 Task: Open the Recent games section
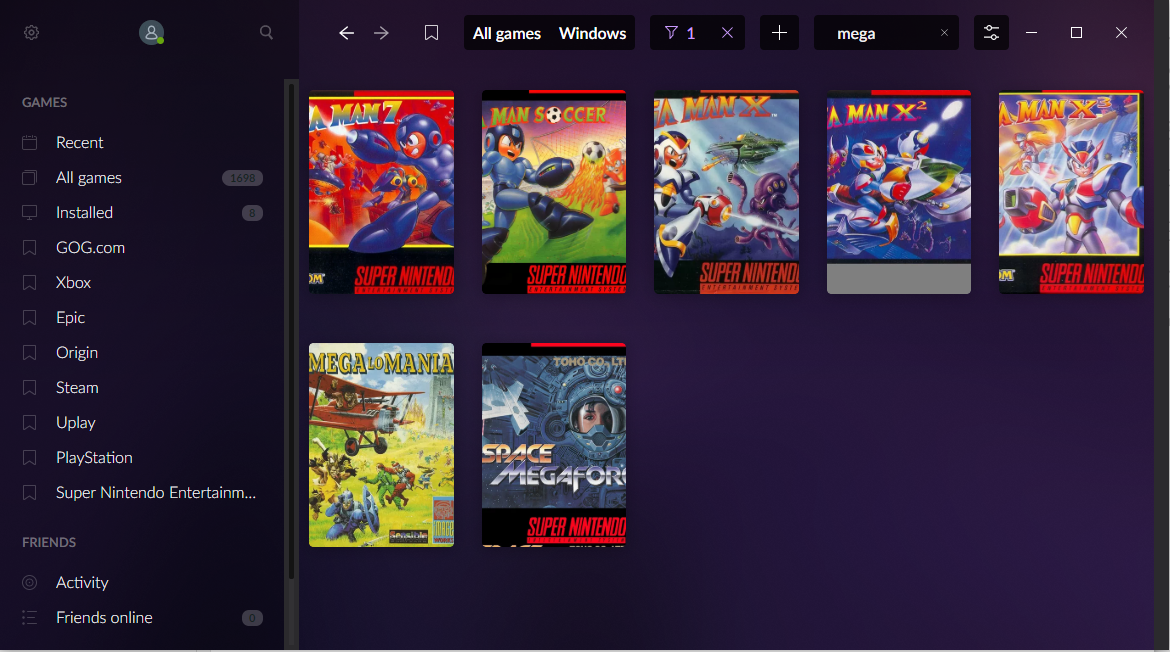coord(79,142)
